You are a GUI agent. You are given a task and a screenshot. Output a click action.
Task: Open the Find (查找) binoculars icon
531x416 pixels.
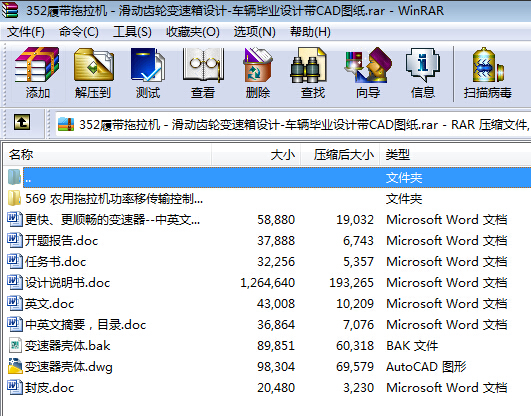309,65
